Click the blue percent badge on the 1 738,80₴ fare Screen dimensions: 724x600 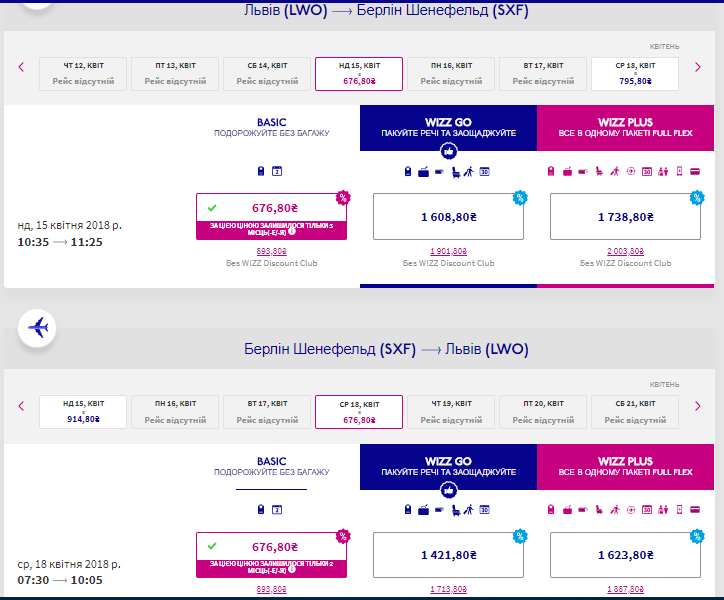click(x=698, y=197)
